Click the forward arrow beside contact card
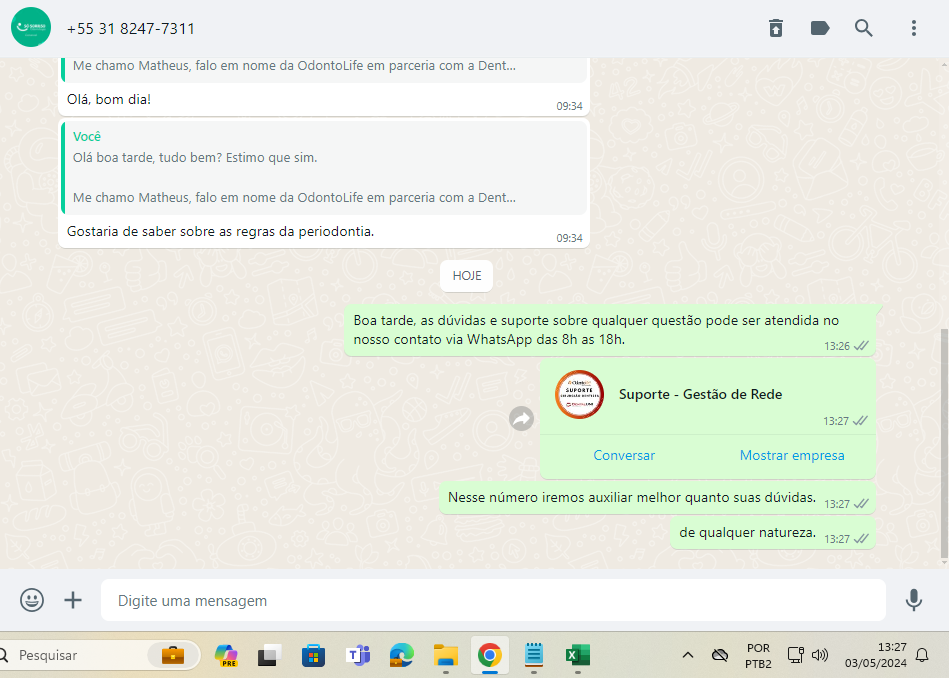 coord(521,418)
